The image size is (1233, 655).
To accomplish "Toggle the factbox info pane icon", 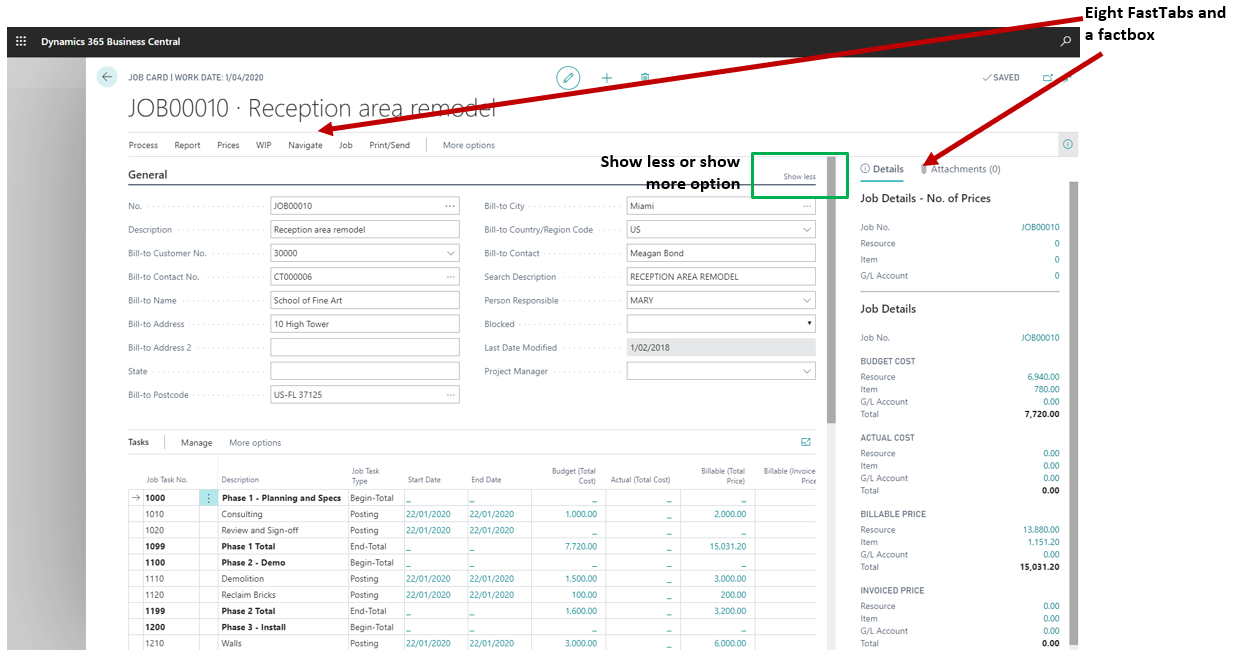I will point(1067,145).
